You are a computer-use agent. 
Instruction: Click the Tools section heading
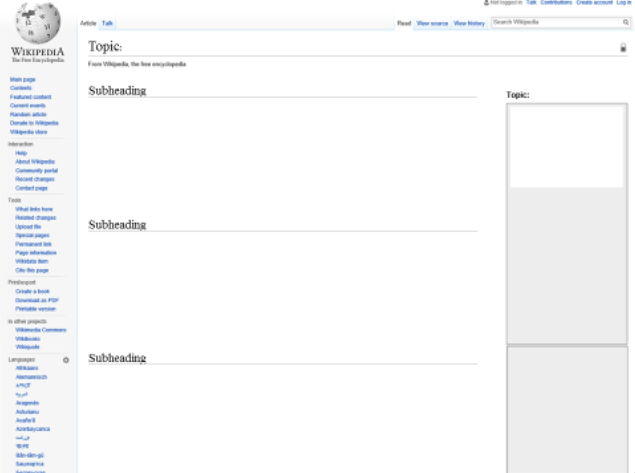[x=14, y=200]
